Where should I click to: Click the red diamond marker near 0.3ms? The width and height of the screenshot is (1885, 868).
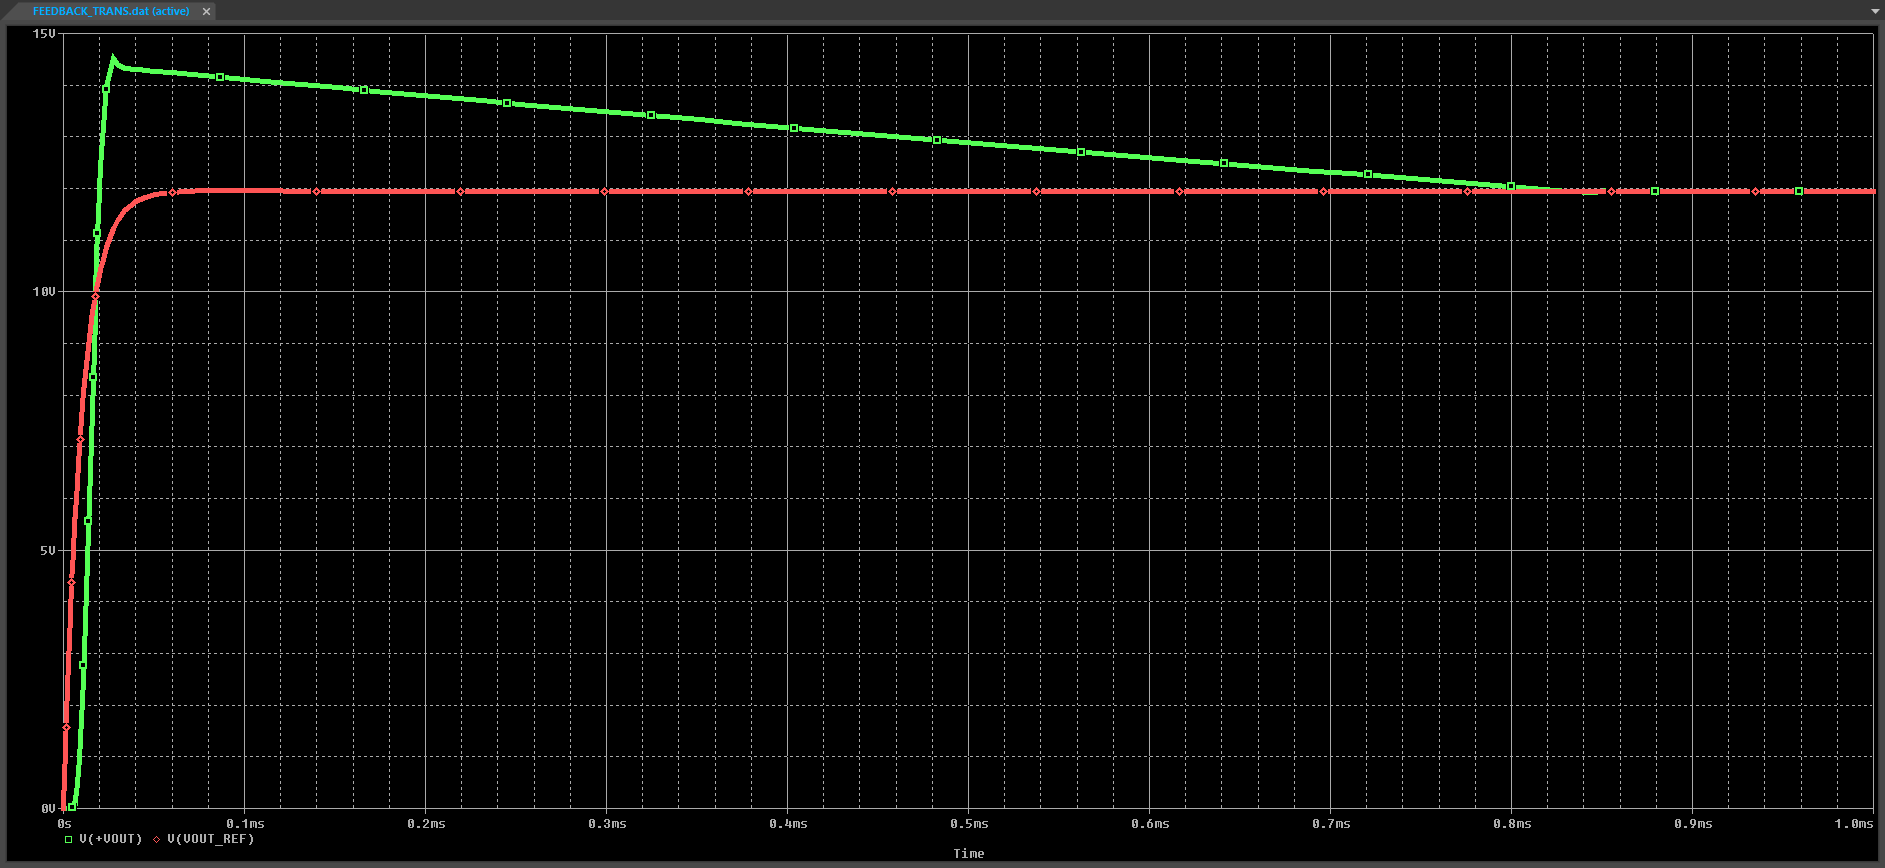point(604,192)
